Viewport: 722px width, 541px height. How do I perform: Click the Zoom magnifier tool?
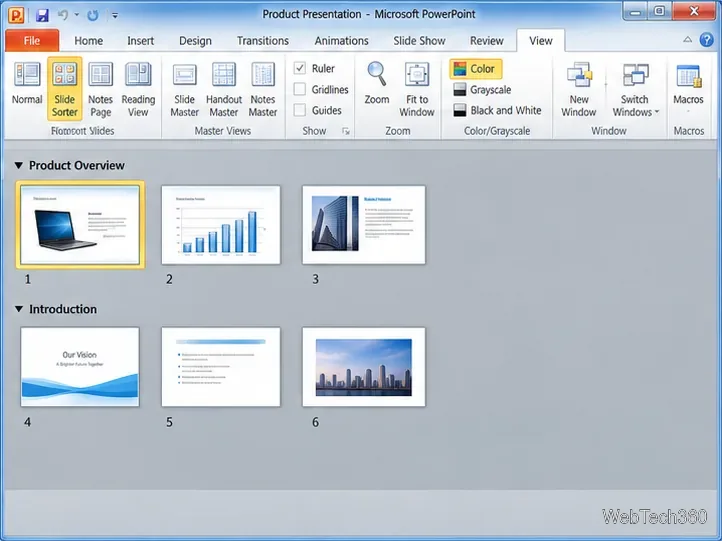point(377,83)
